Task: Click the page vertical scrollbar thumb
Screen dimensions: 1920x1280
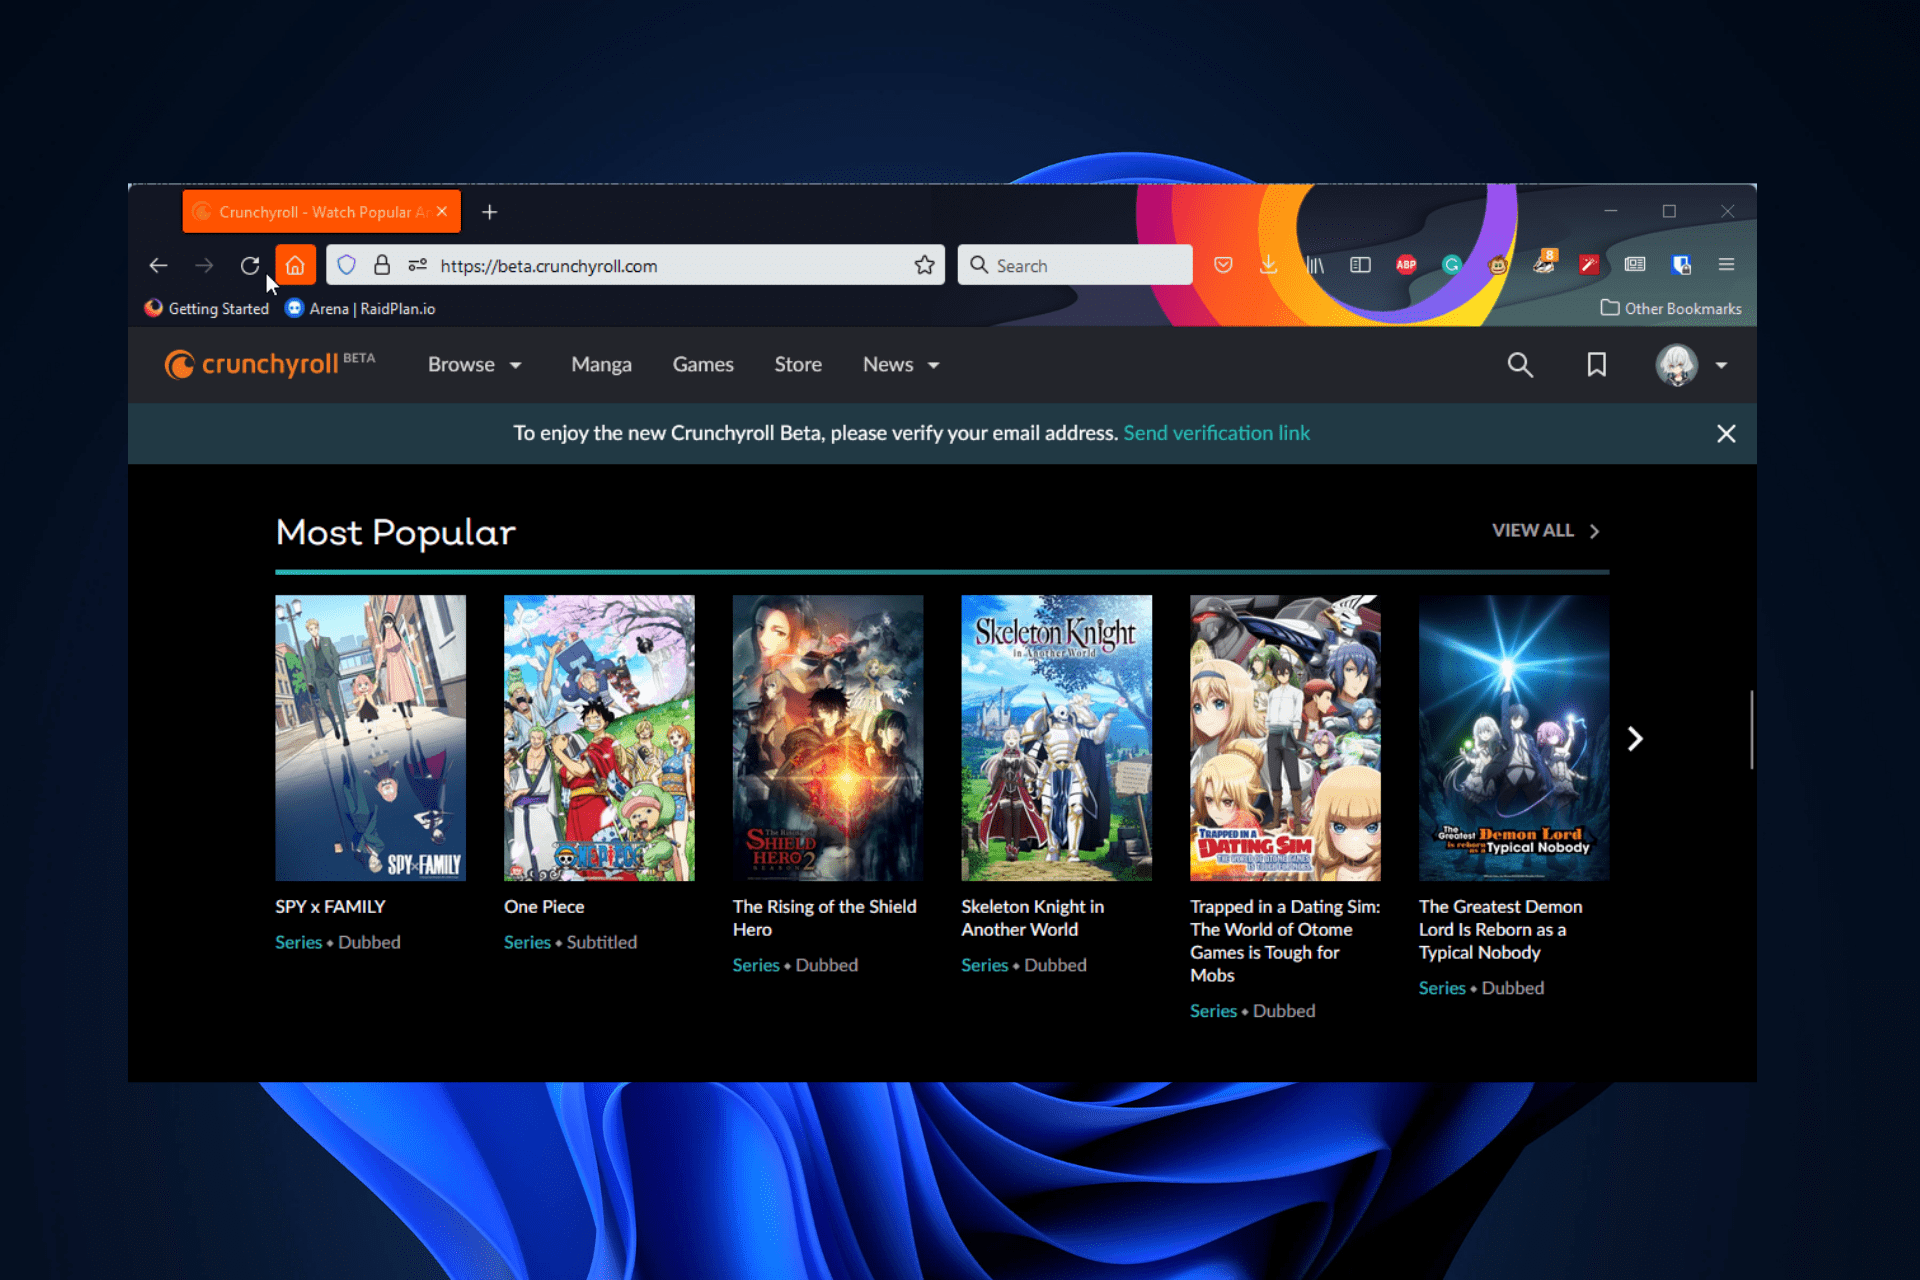Action: coord(1751,729)
